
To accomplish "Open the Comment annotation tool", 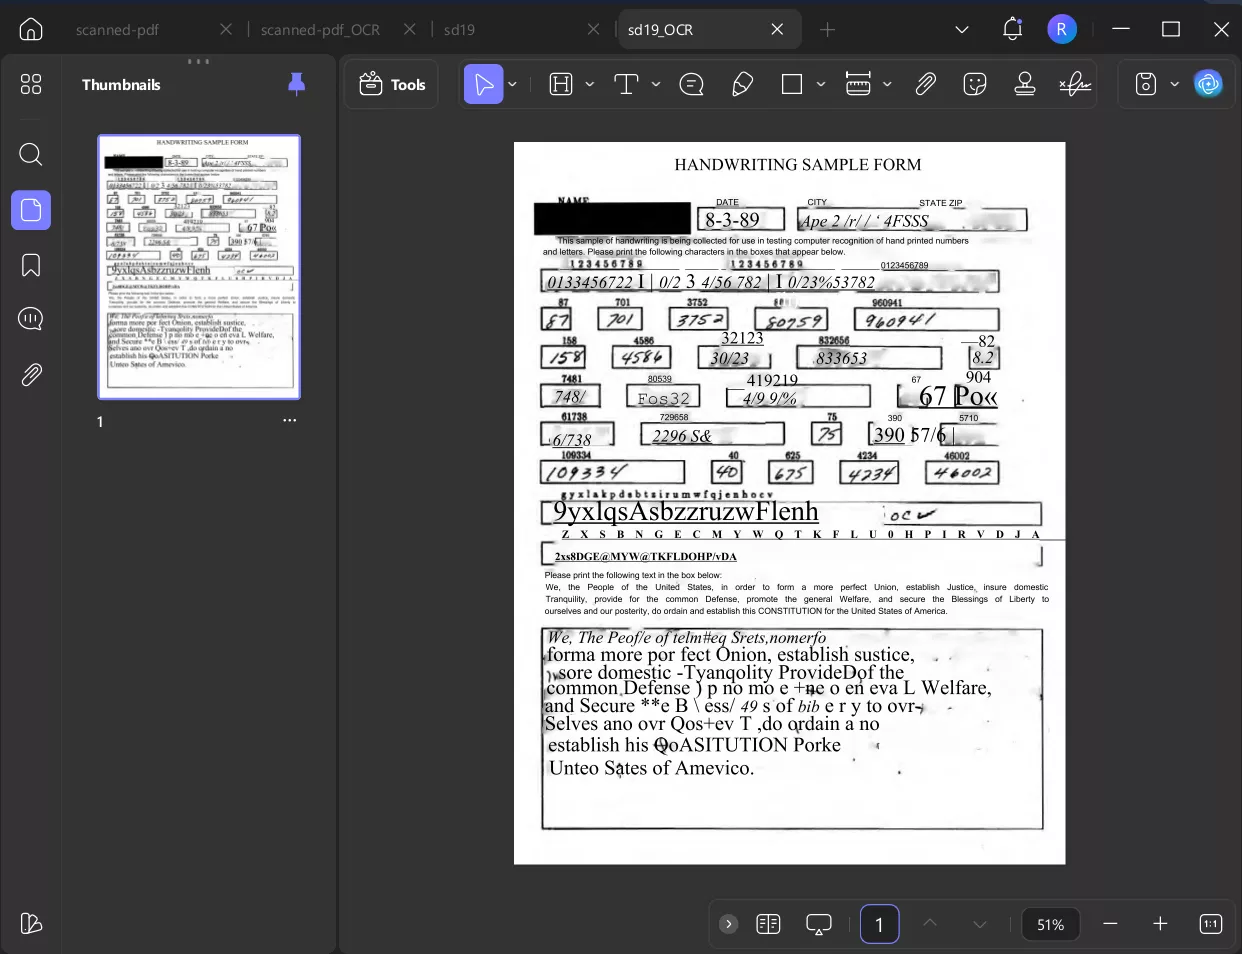I will pos(692,84).
